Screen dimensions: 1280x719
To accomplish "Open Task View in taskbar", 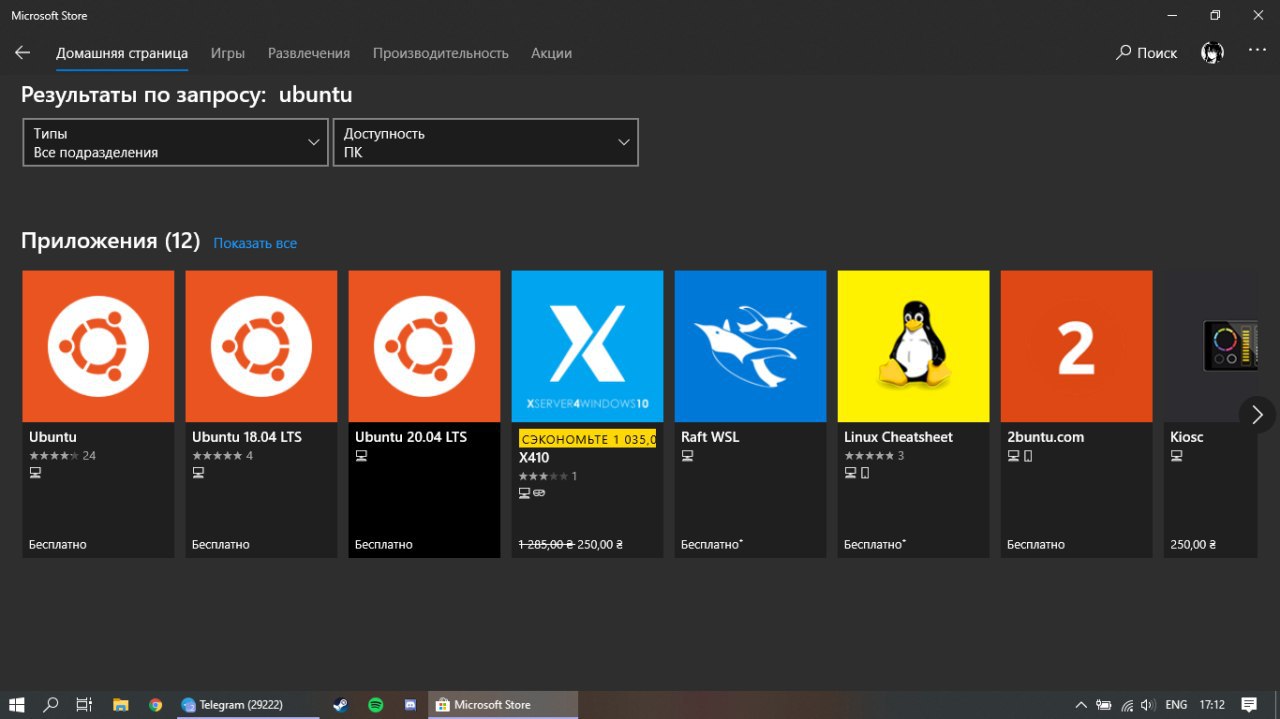I will tap(85, 705).
